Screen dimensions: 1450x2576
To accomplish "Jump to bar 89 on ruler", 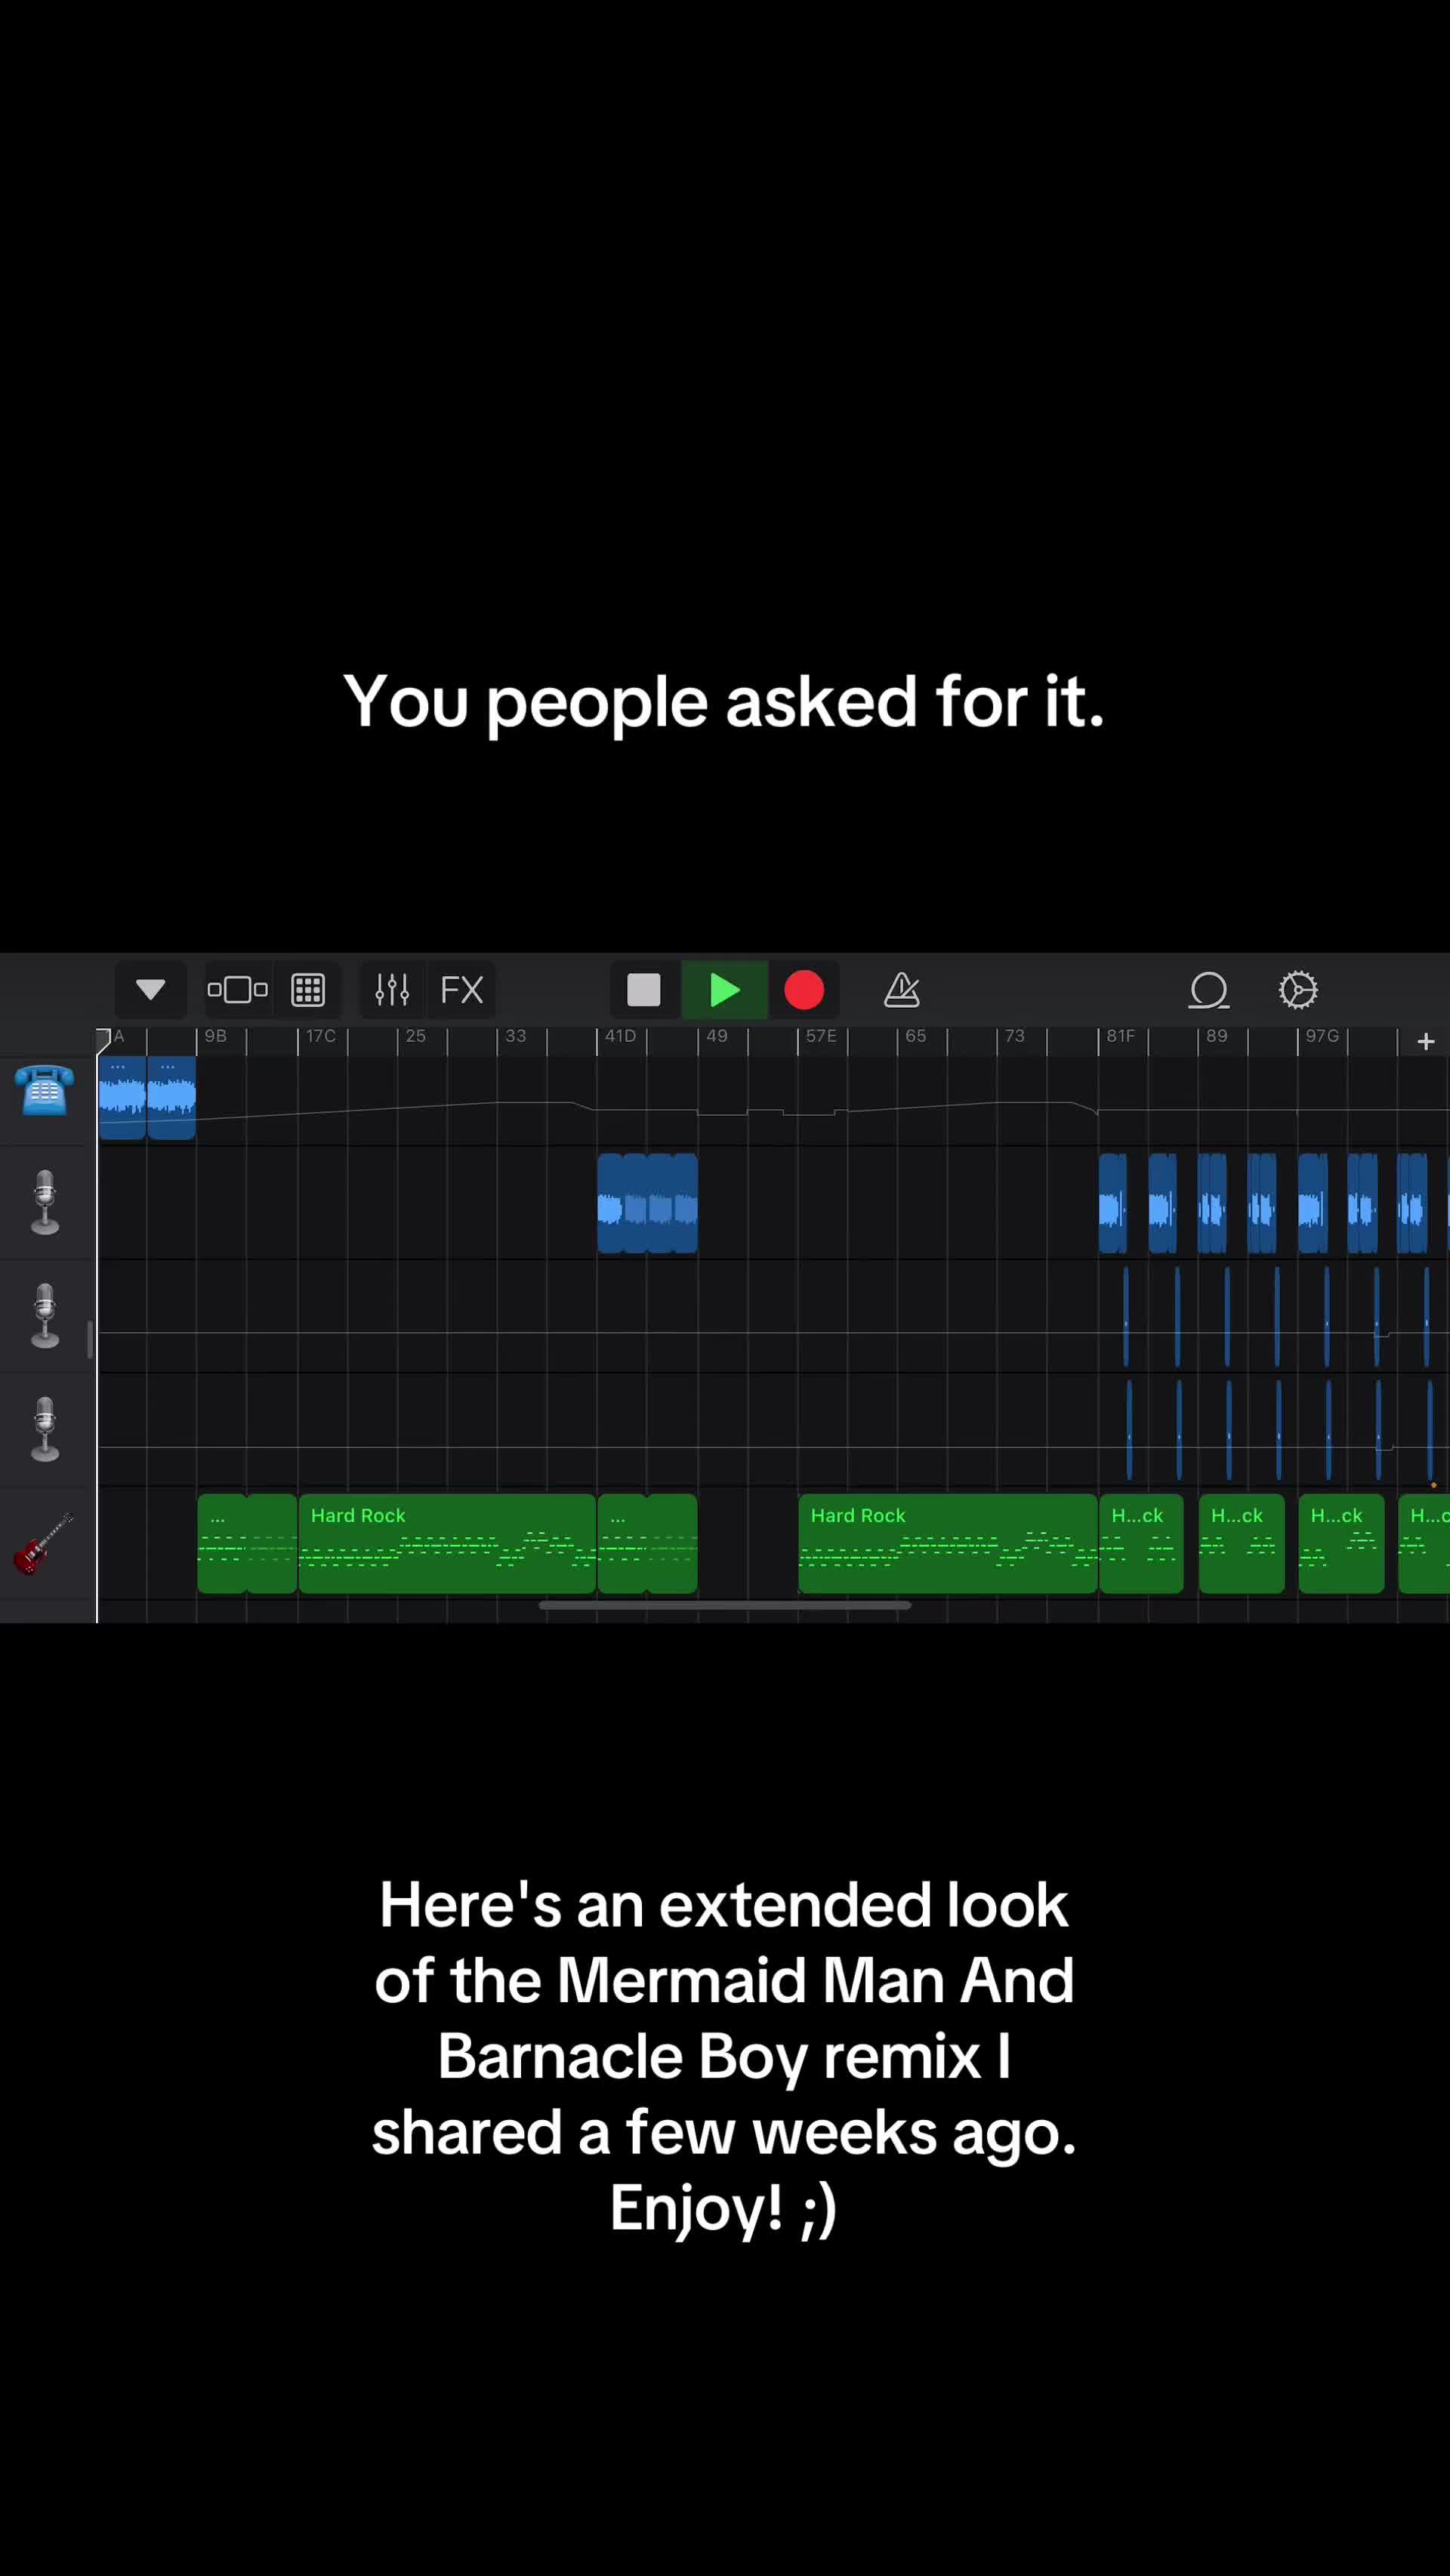I will pos(1216,1036).
